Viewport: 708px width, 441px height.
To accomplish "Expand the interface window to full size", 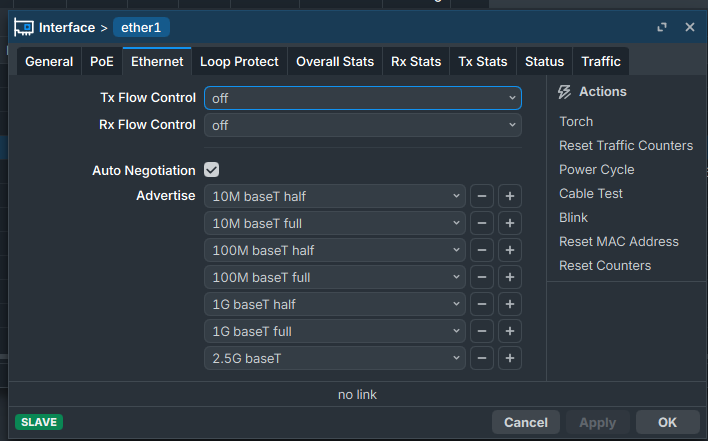I will (662, 27).
